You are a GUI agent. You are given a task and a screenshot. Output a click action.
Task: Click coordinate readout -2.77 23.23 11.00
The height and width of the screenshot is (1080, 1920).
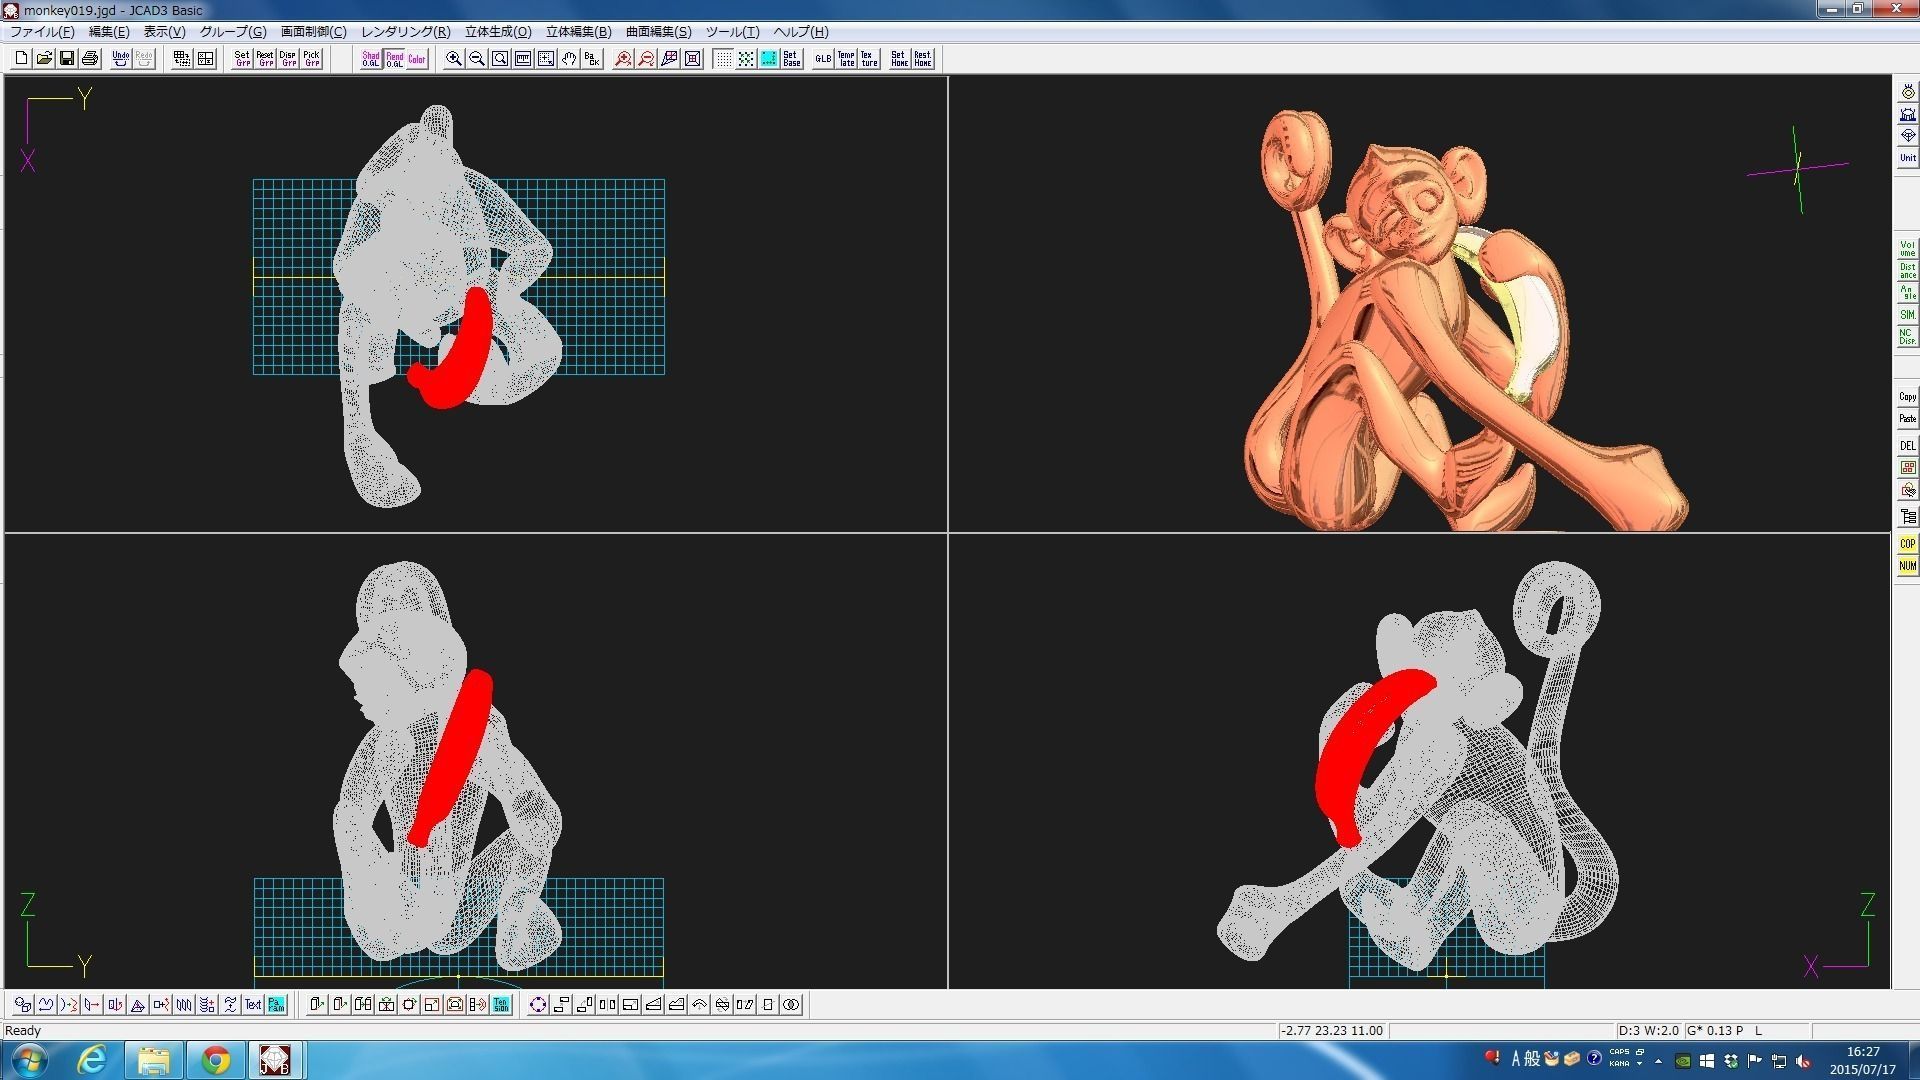click(x=1332, y=1031)
